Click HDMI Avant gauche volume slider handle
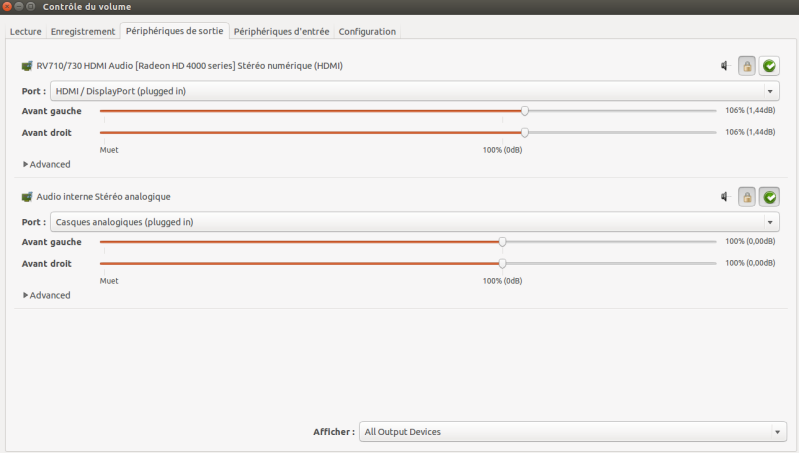This screenshot has height=453, width=799. tap(524, 111)
